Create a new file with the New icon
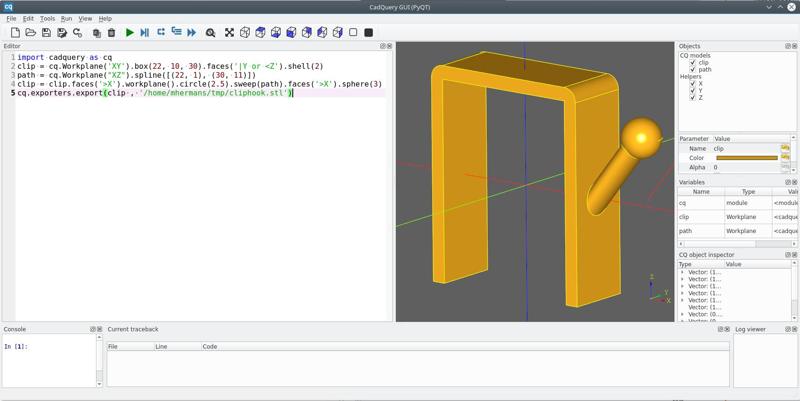The image size is (800, 401). (15, 33)
